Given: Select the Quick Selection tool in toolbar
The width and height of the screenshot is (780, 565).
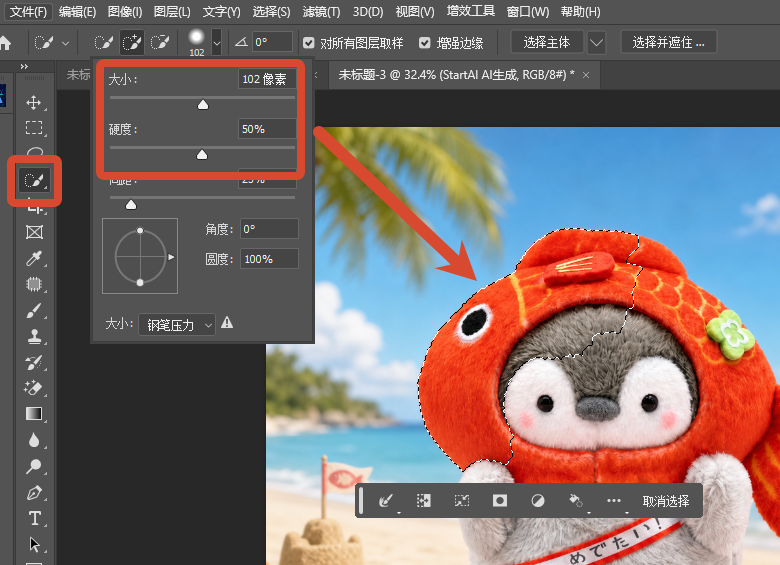Looking at the screenshot, I should coord(34,180).
